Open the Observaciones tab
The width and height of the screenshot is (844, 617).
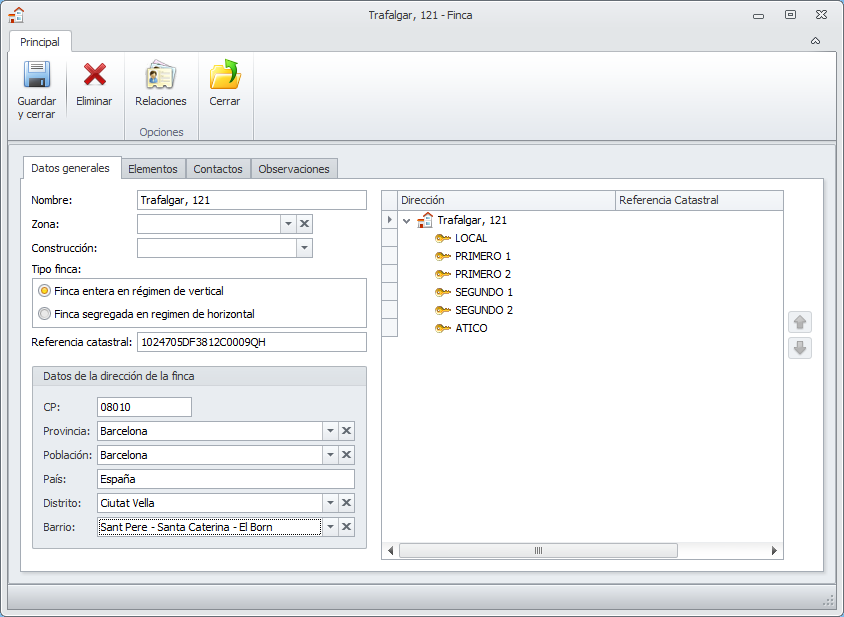point(293,169)
